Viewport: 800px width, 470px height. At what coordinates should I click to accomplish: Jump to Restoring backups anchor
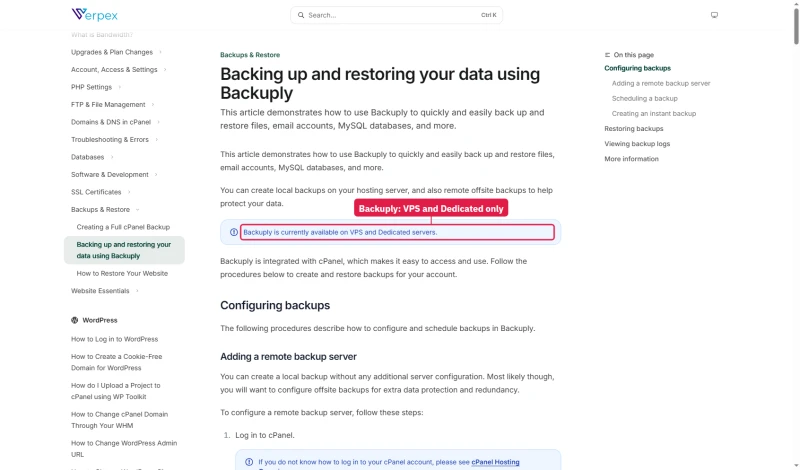[634, 129]
